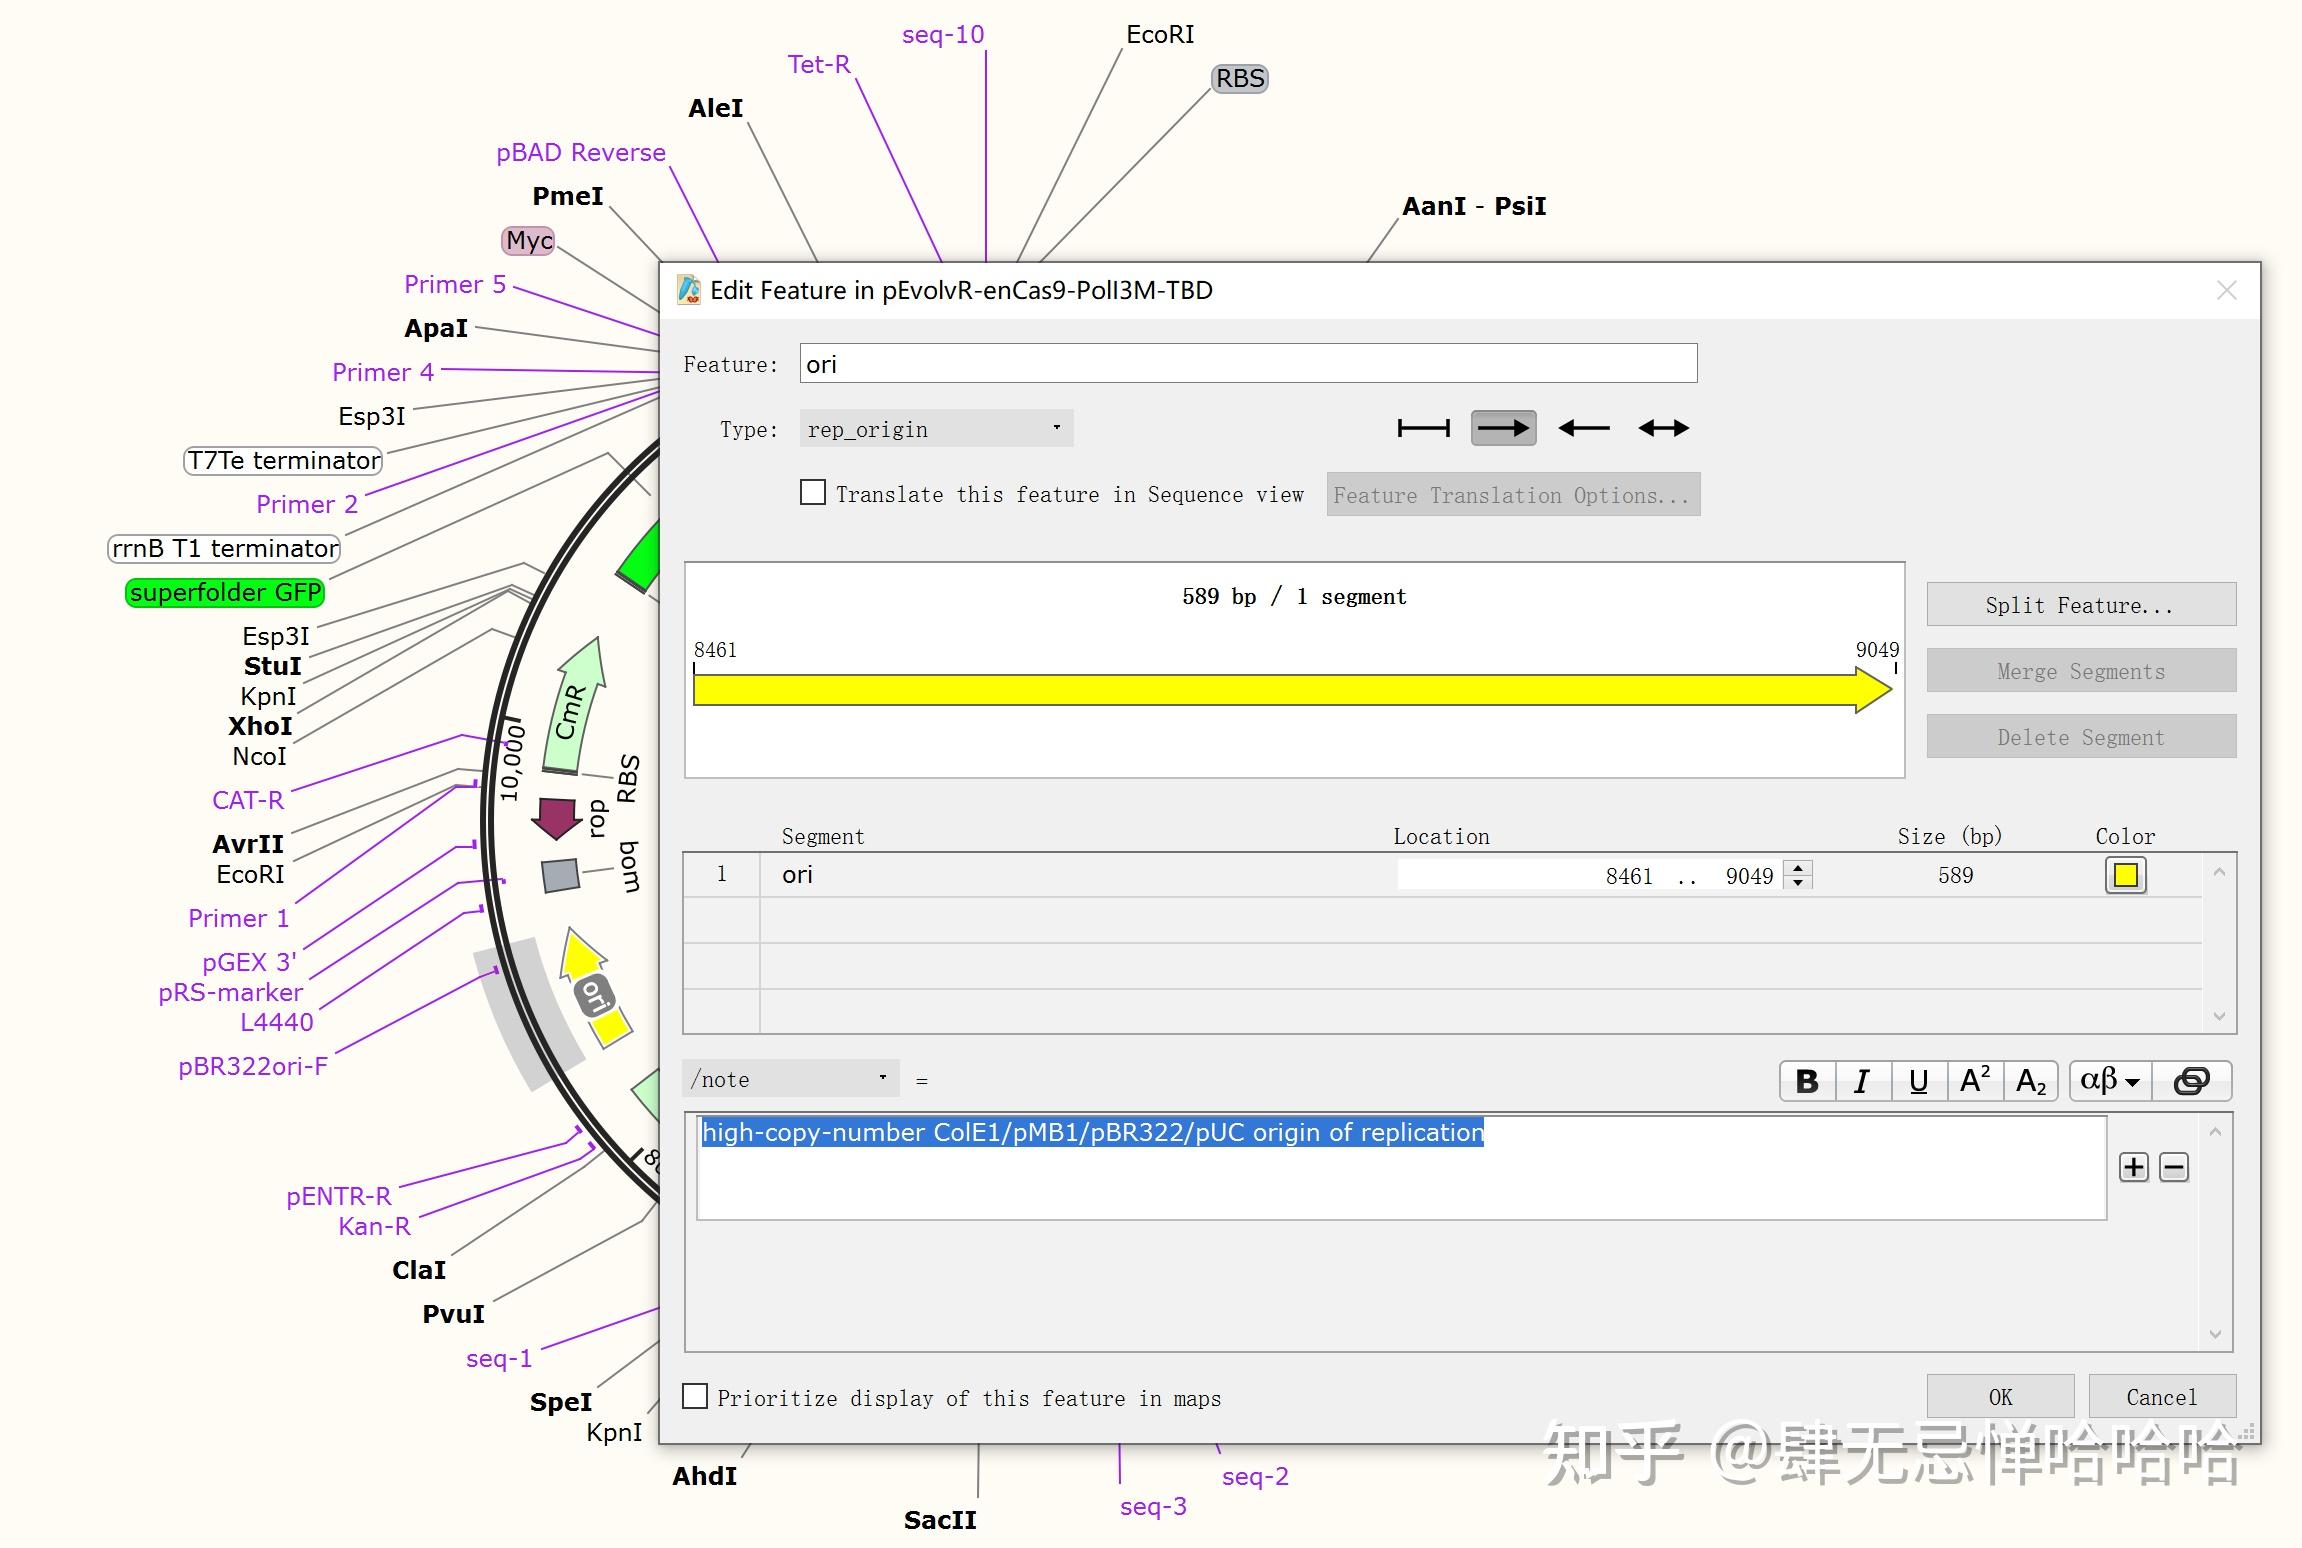Image resolution: width=2302 pixels, height=1548 pixels.
Task: Click SacII enzyme site label
Action: [x=940, y=1520]
